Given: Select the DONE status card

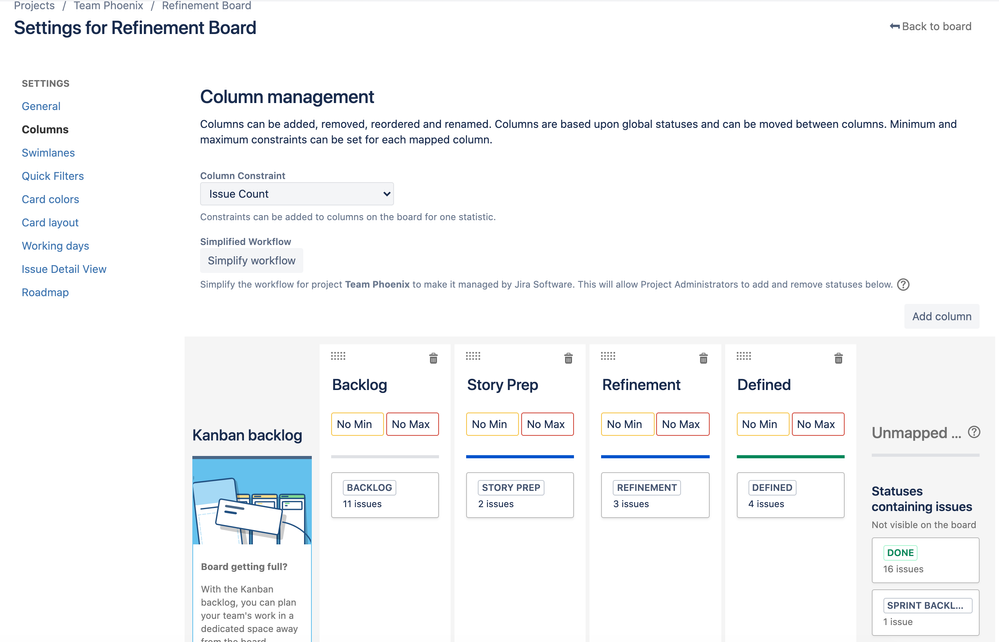Looking at the screenshot, I should click(x=924, y=560).
